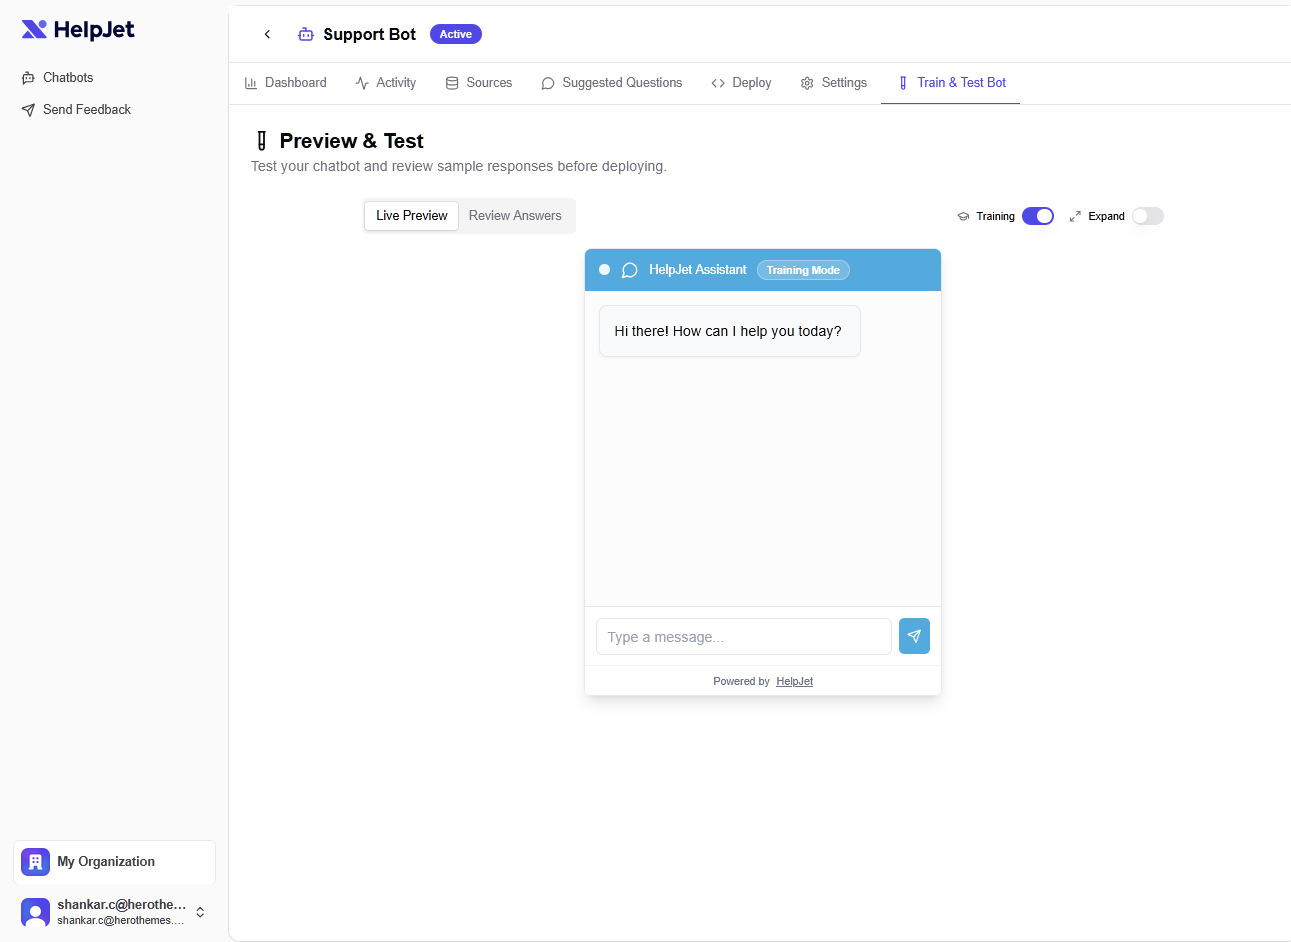Enable the Expand switch
Image resolution: width=1291 pixels, height=942 pixels.
tap(1148, 216)
